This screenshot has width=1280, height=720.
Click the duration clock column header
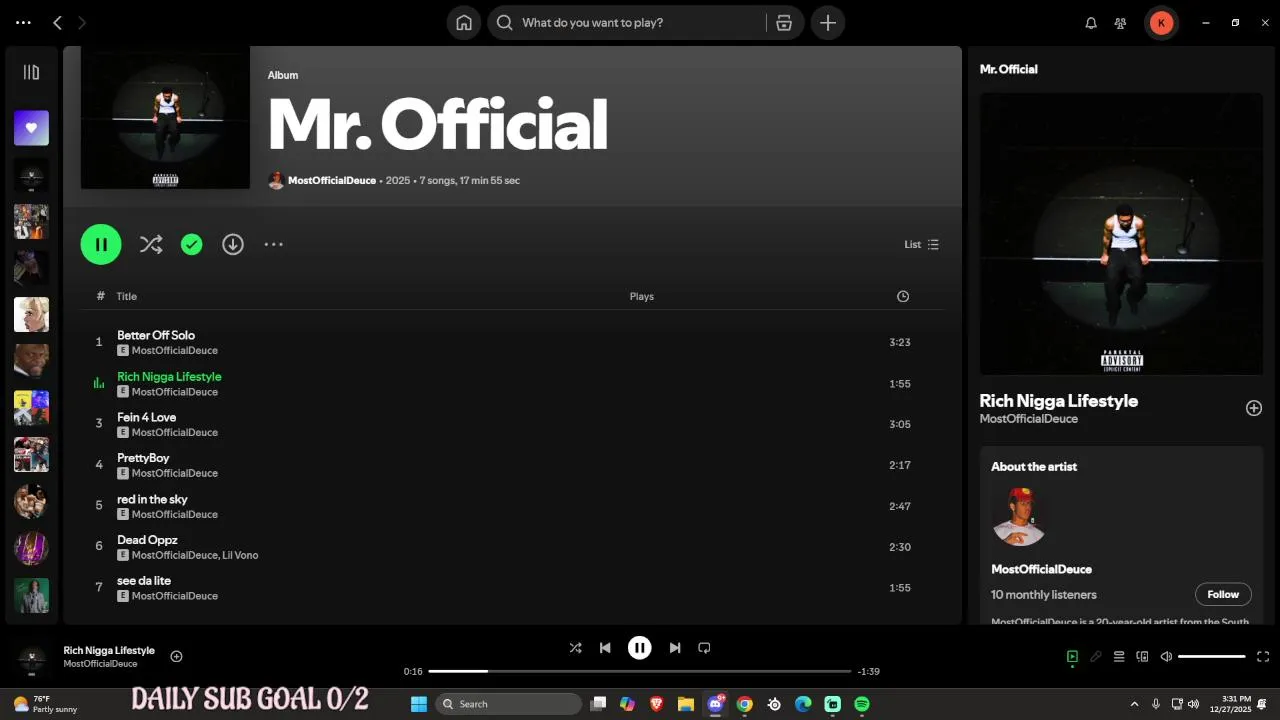point(903,296)
